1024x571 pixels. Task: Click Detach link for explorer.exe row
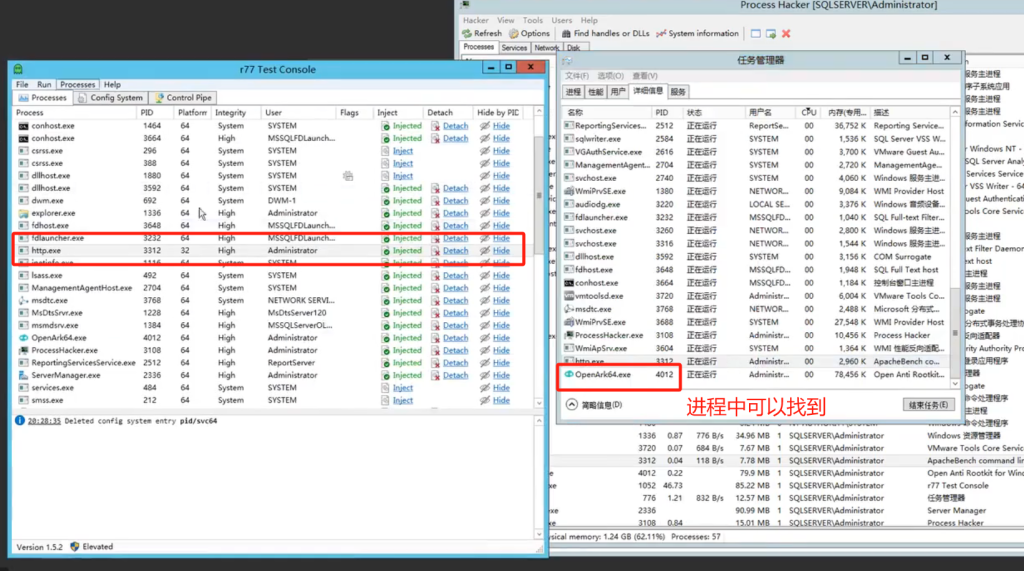455,213
